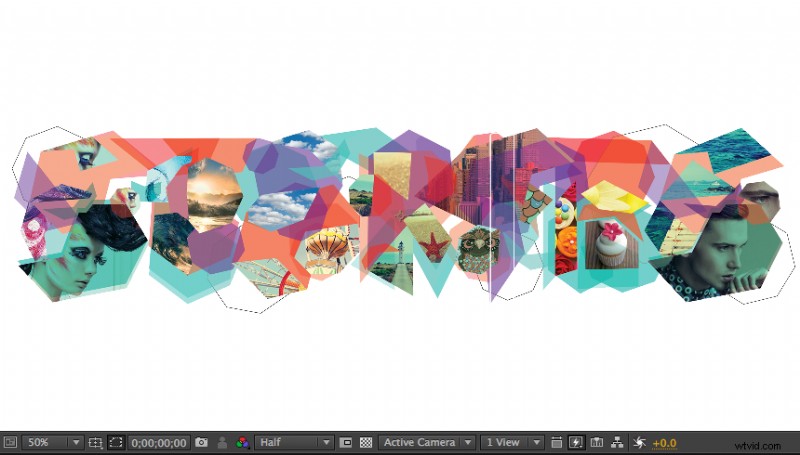Toggle Pixel Aspect Ratio Correction icon
Viewport: 800px width, 455px height.
557,442
